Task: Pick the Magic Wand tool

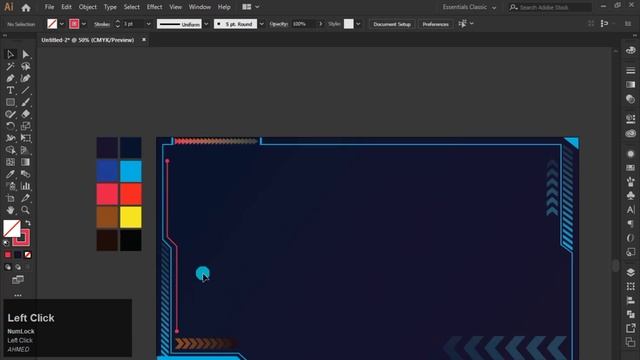Action: (x=10, y=66)
